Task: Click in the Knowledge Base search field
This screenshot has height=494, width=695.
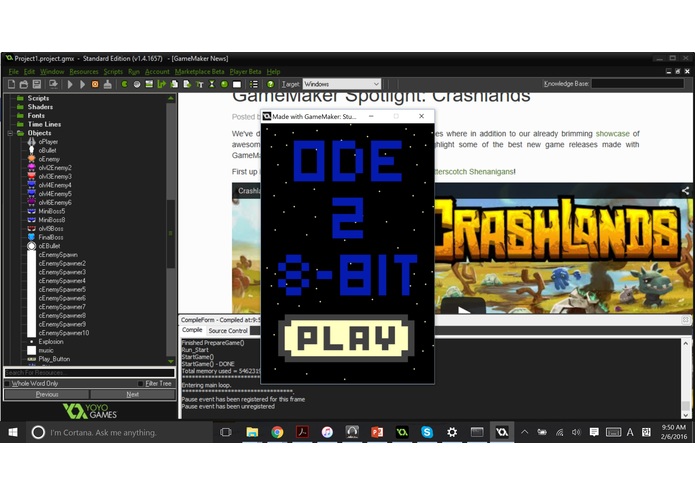Action: click(637, 84)
